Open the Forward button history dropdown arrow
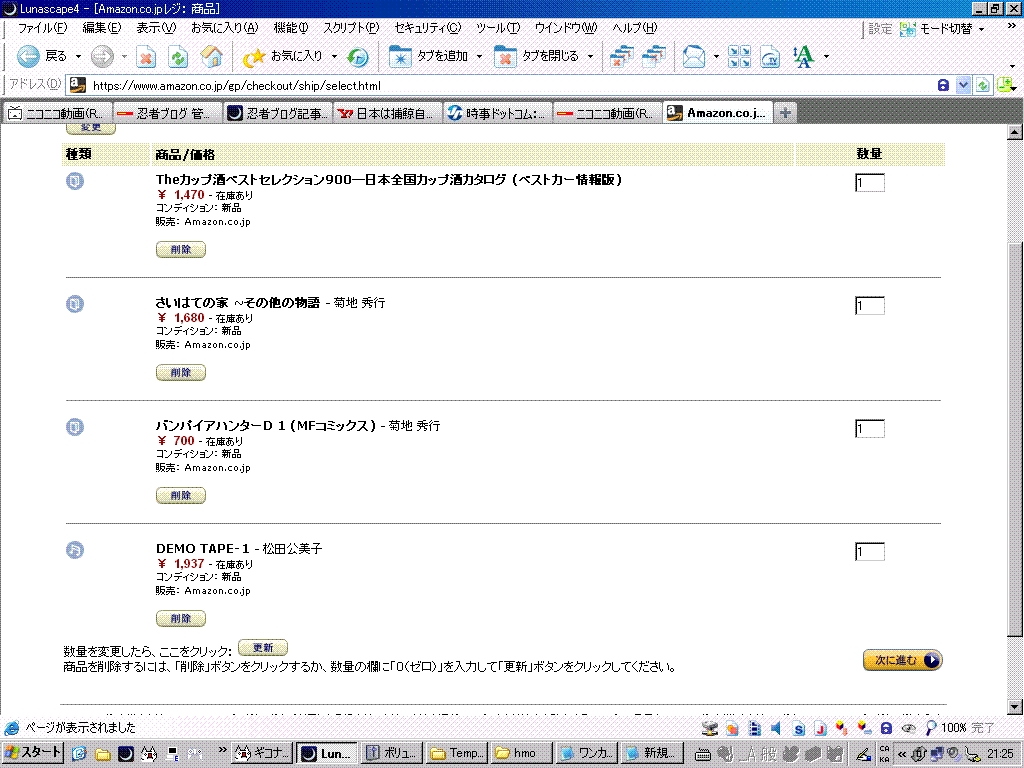The image size is (1024, 768). coord(124,57)
